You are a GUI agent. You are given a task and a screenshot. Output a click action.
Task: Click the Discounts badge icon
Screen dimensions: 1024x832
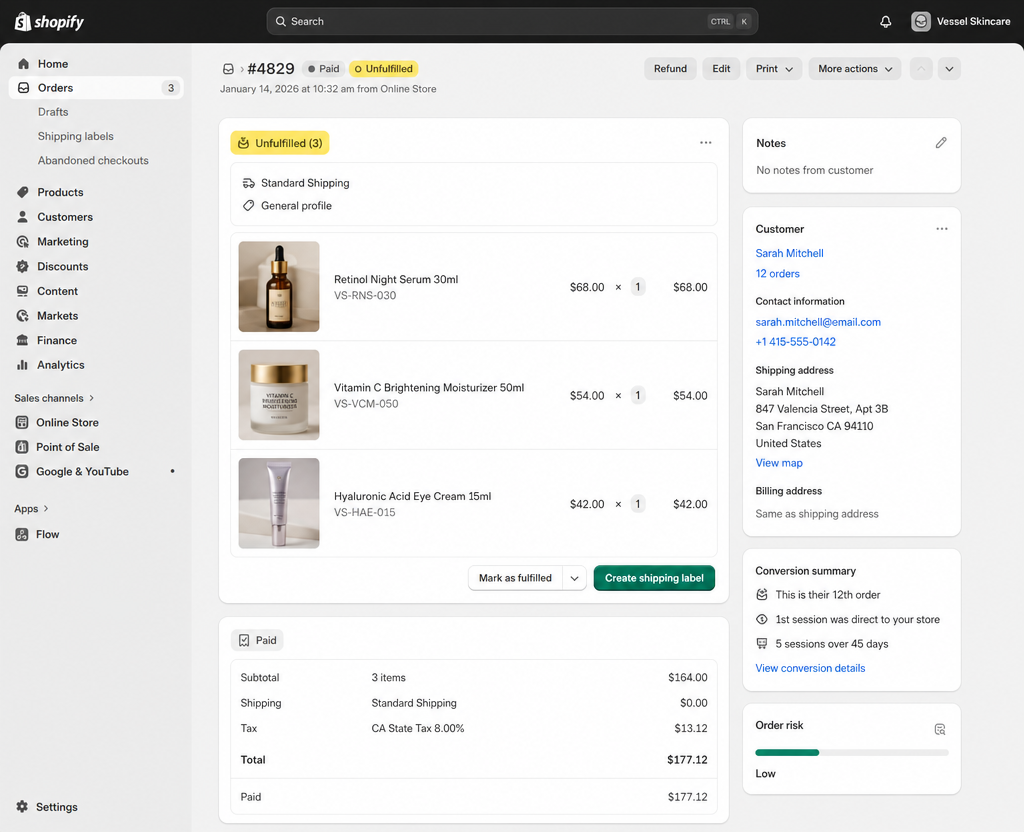point(23,266)
